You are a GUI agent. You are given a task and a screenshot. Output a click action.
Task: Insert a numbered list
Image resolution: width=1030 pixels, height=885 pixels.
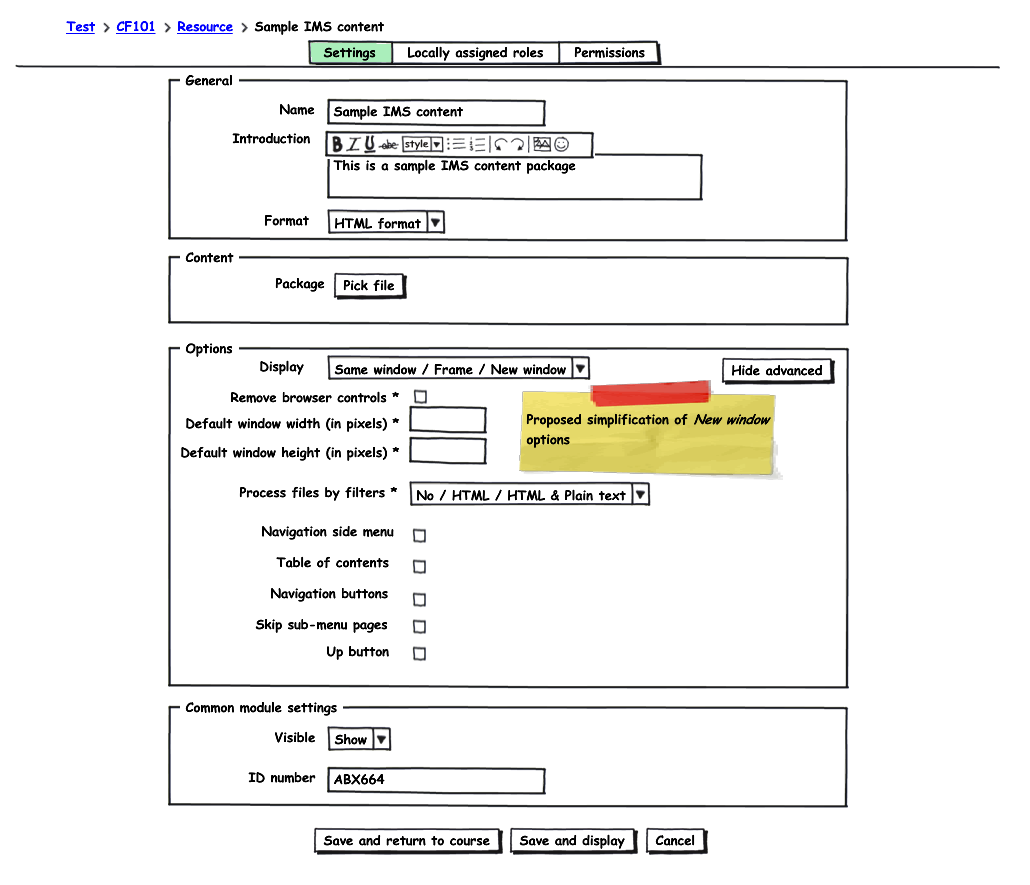pyautogui.click(x=478, y=145)
